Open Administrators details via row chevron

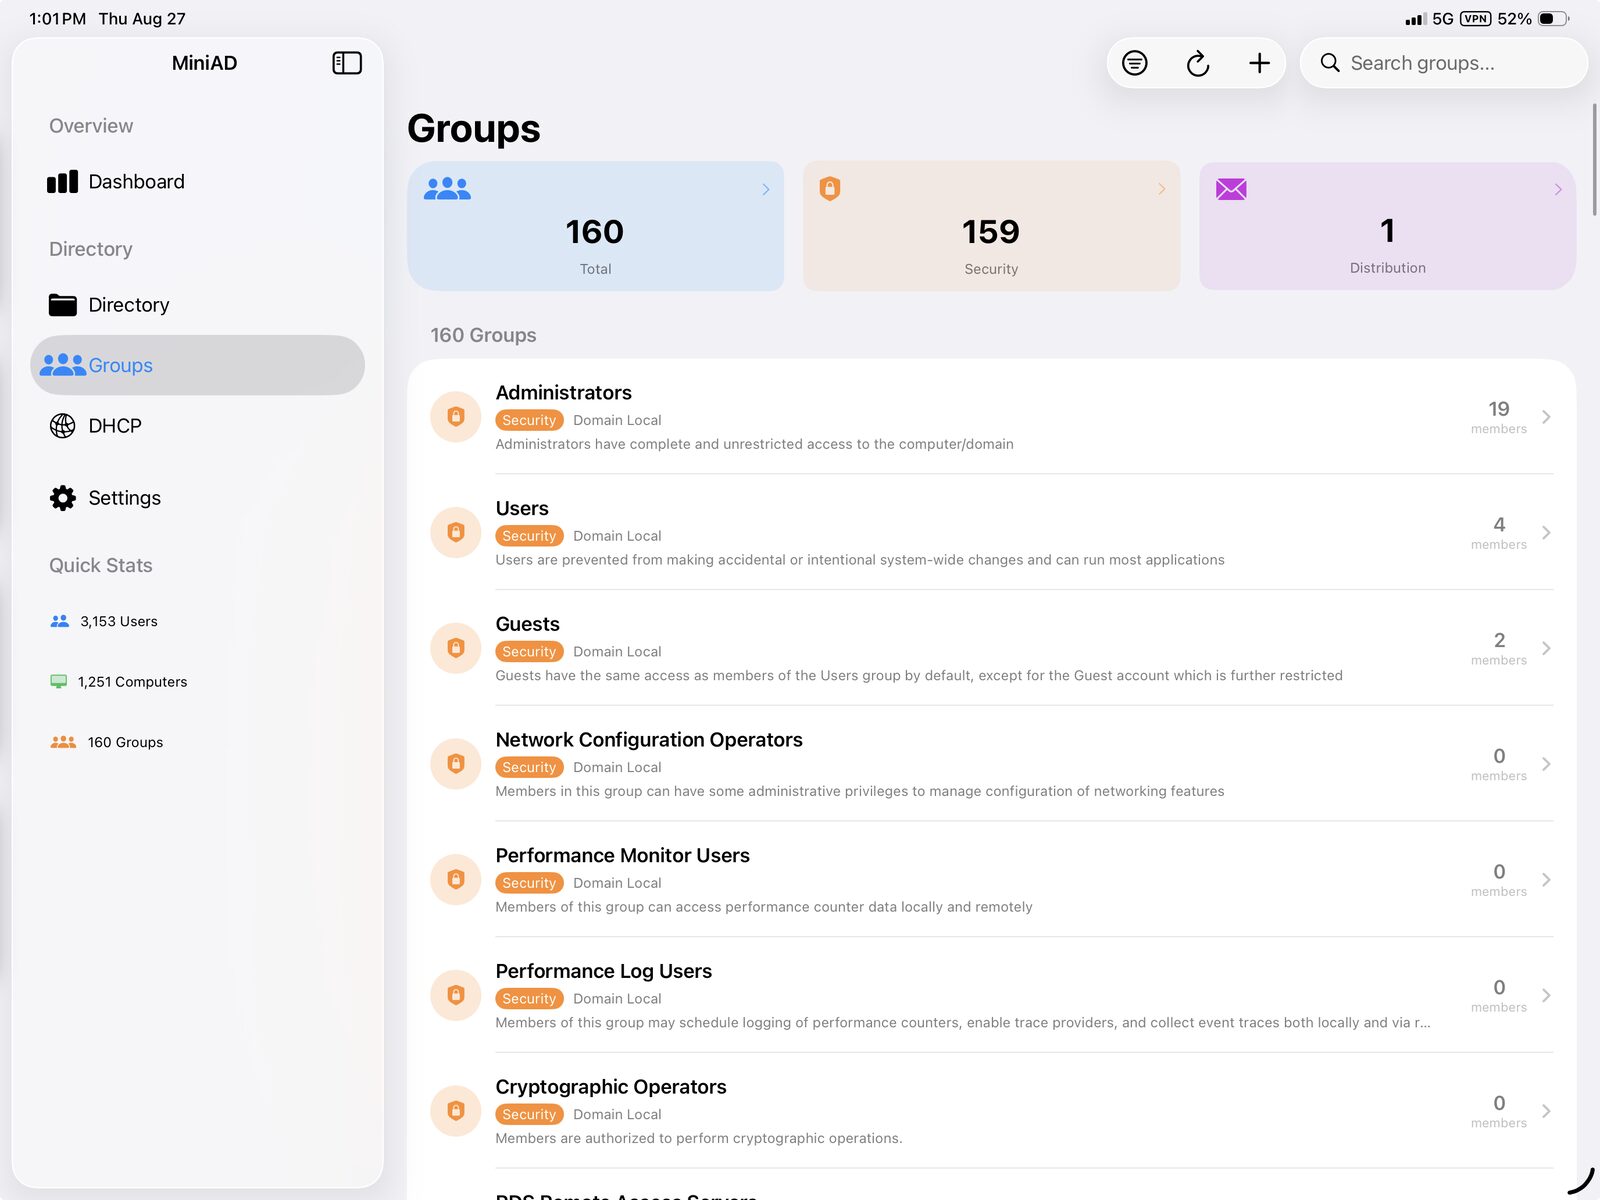1546,417
